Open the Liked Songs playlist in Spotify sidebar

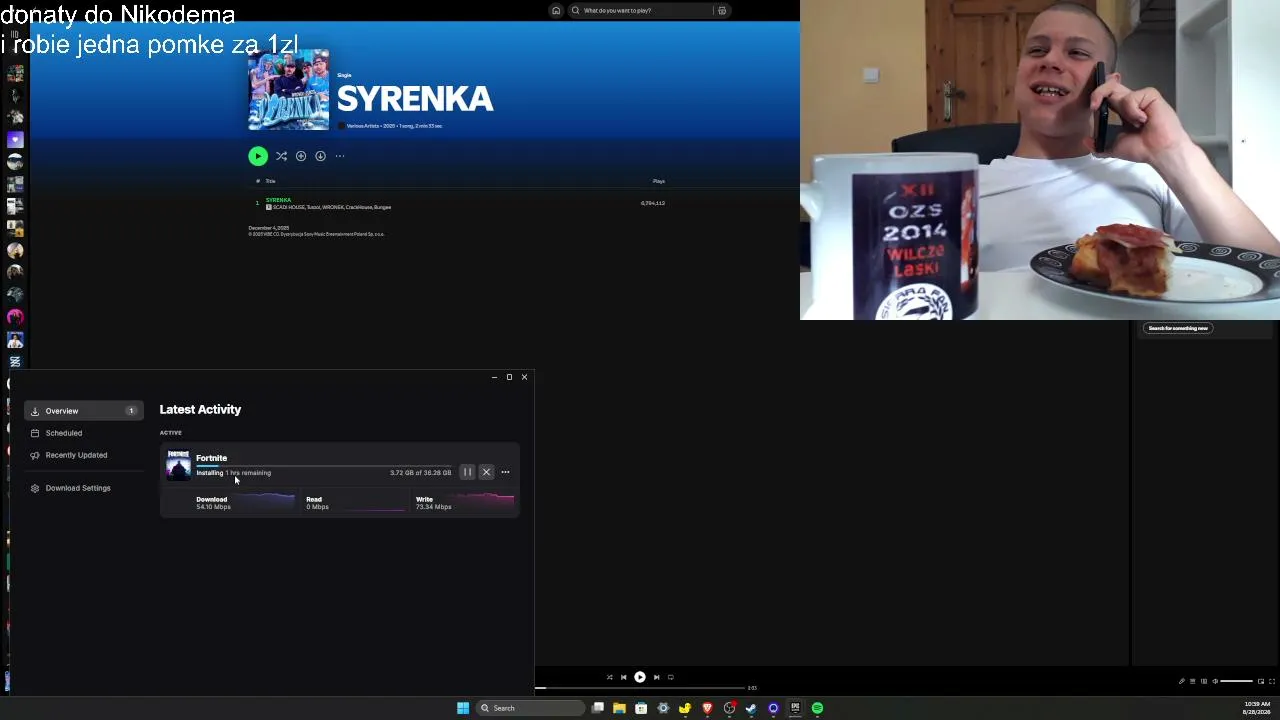click(x=15, y=140)
